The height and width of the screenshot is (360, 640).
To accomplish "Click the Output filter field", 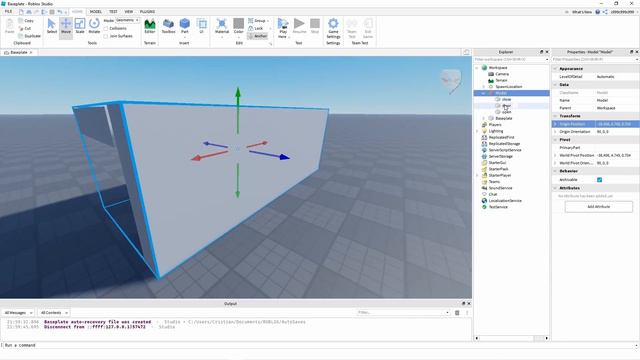I will tap(402, 313).
